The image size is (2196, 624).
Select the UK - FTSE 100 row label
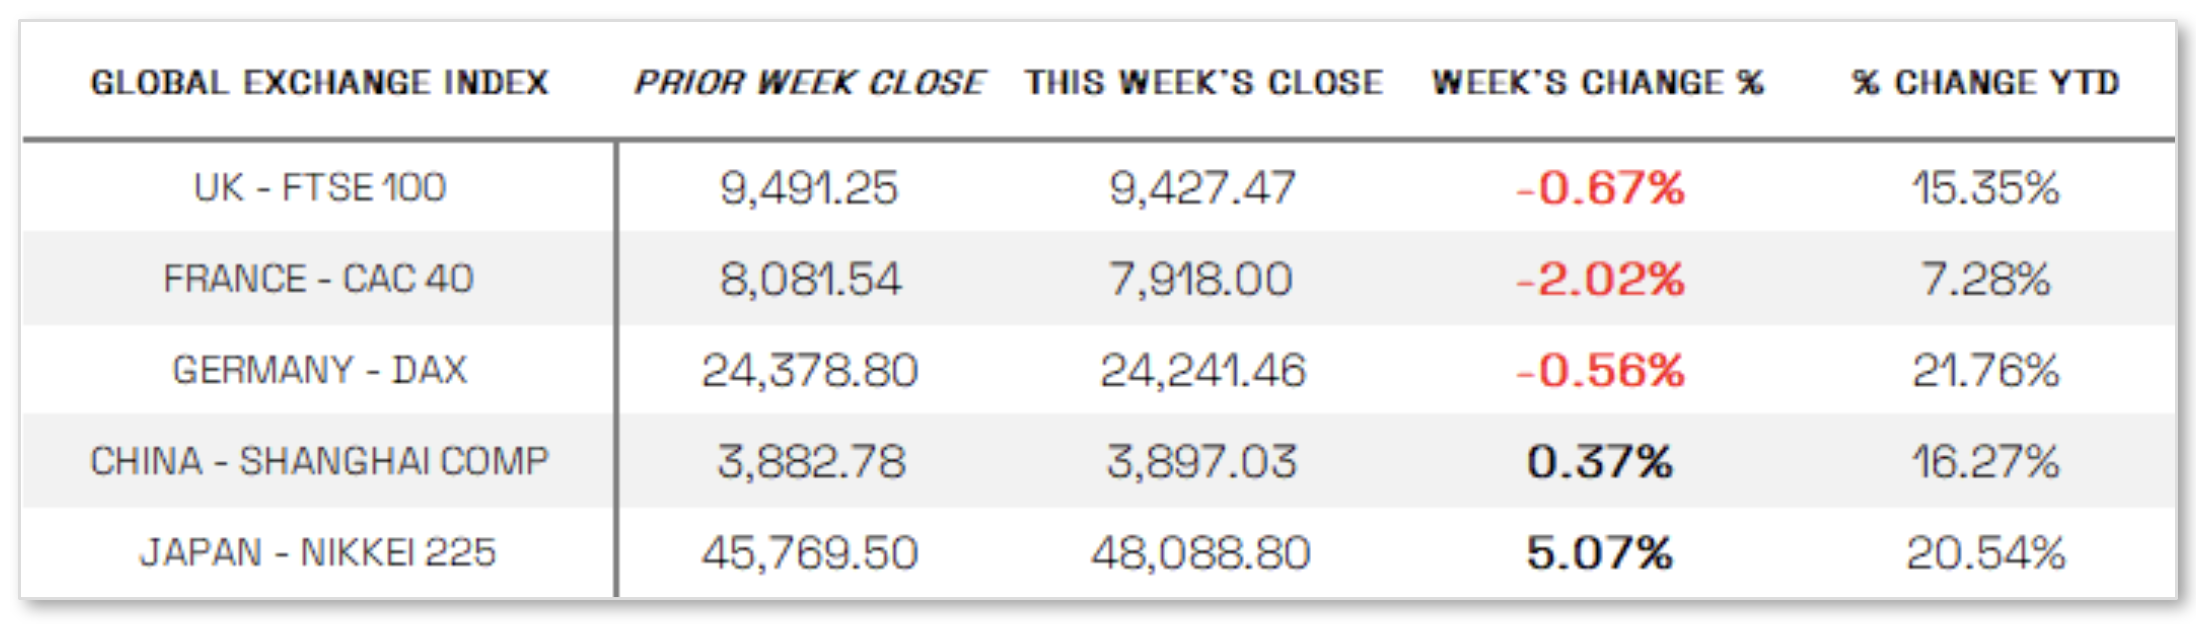(x=319, y=187)
